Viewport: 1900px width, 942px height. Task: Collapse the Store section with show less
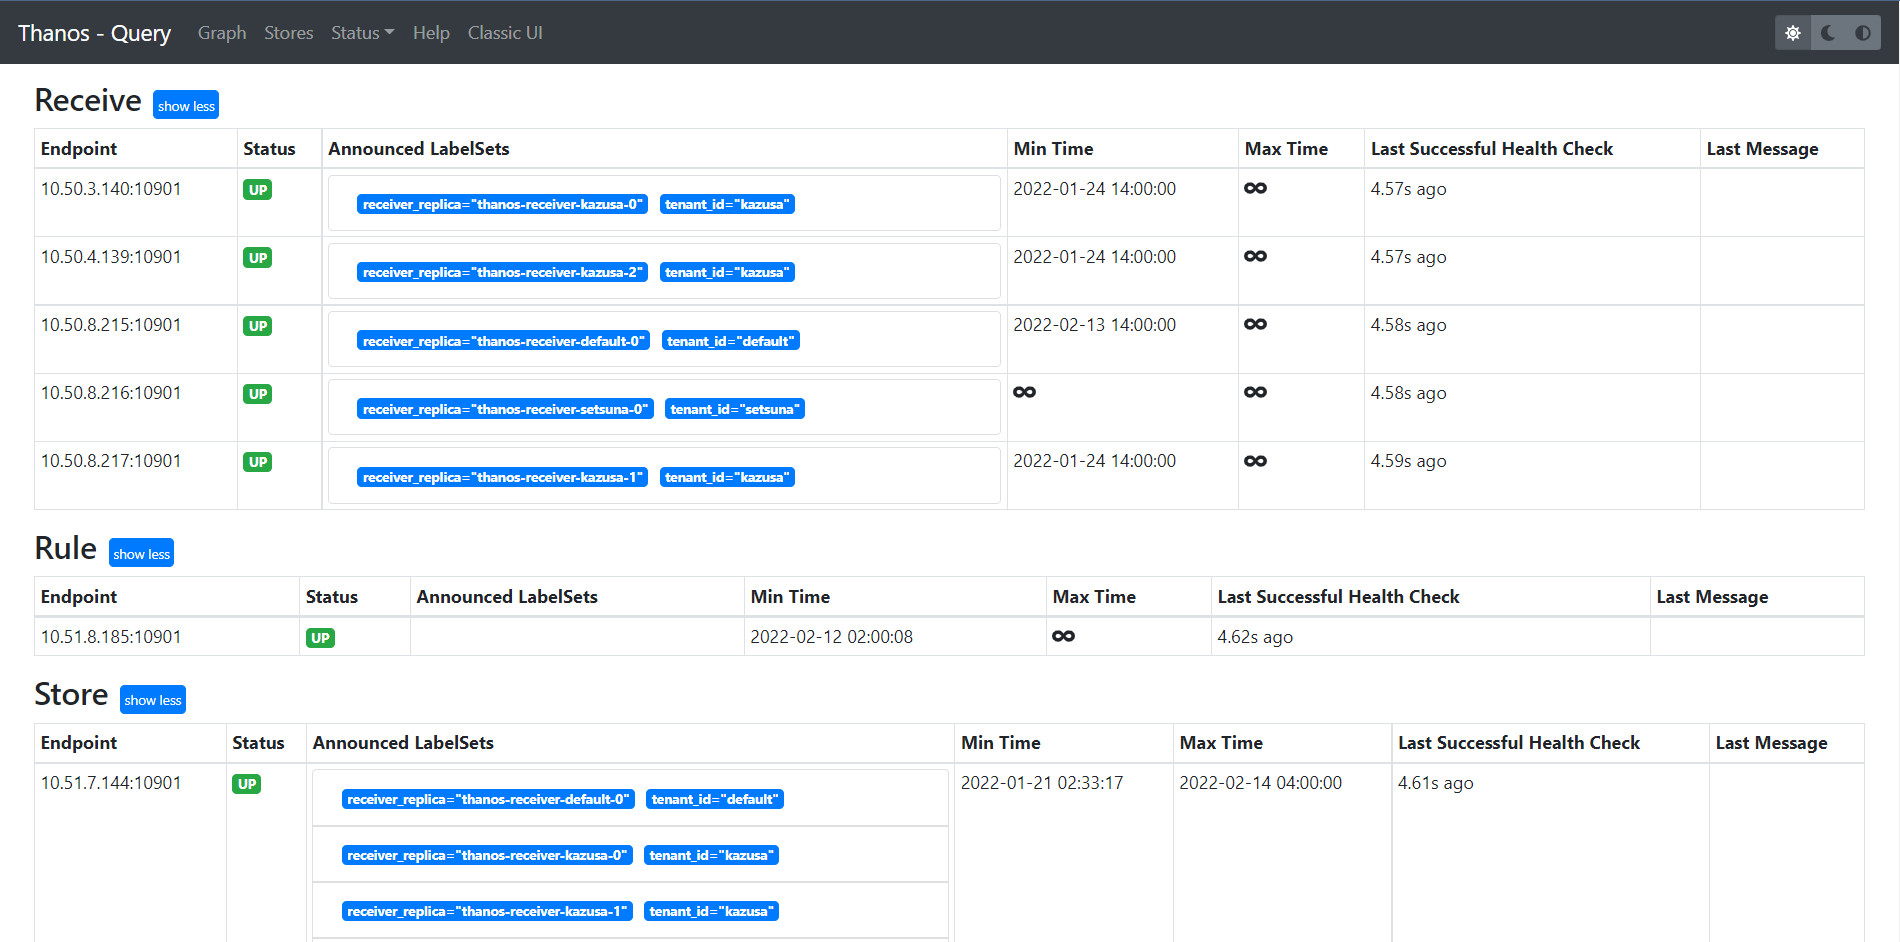(x=153, y=700)
